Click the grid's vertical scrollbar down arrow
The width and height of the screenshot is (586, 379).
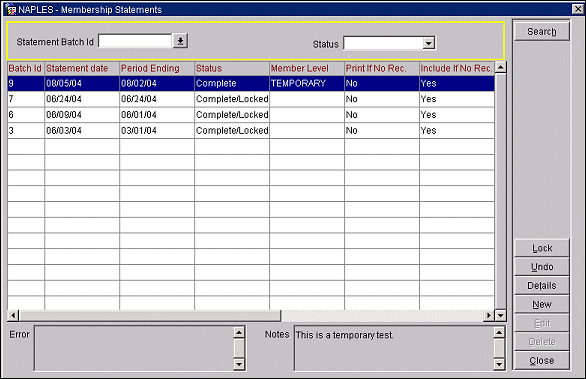point(500,315)
